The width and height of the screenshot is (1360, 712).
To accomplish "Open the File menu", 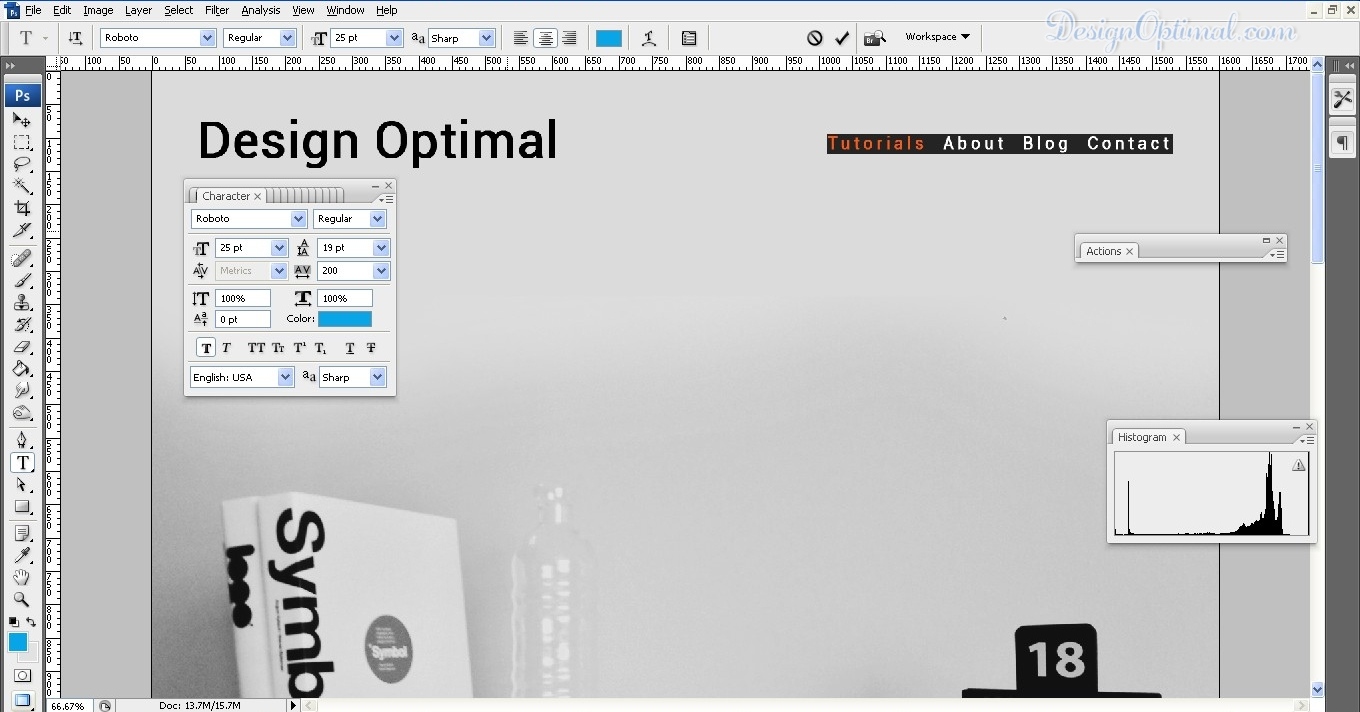I will [33, 10].
